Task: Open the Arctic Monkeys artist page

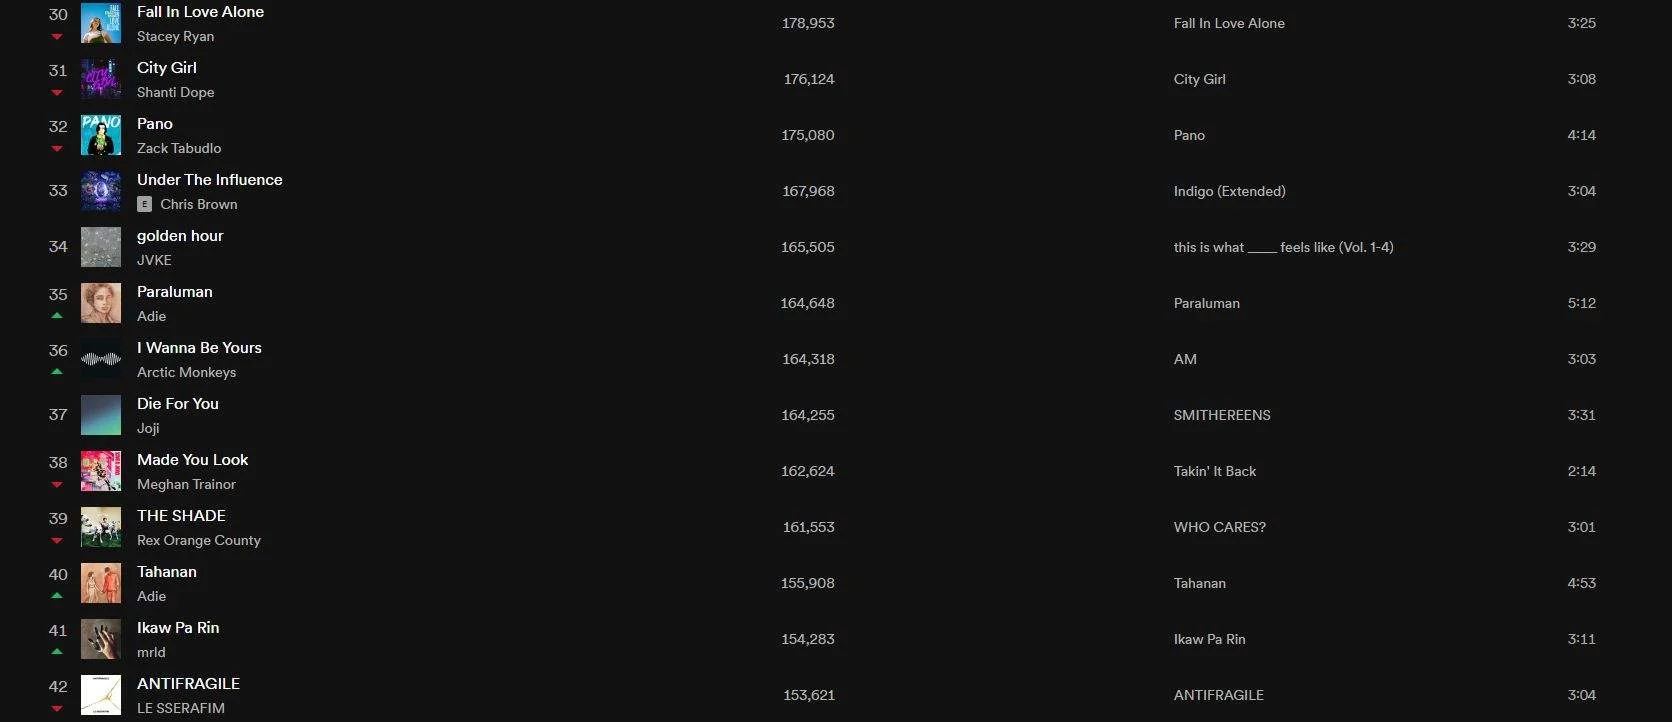Action: coord(187,372)
